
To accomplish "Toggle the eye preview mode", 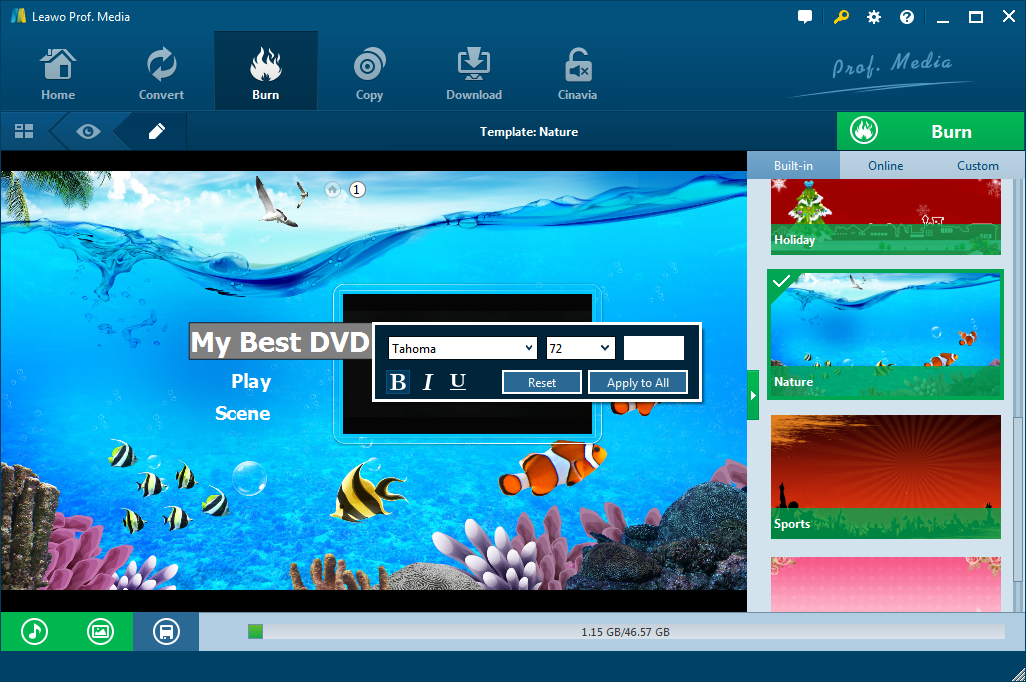I will click(88, 131).
